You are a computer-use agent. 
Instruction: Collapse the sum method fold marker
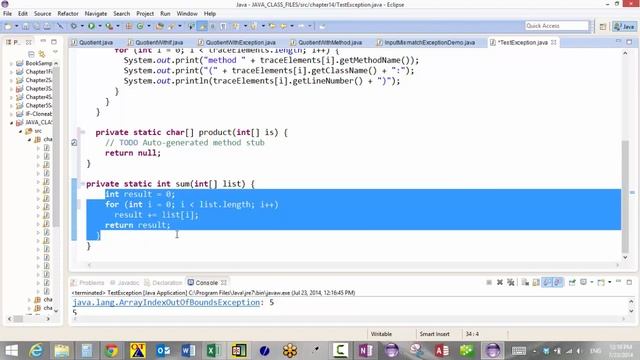click(x=82, y=184)
